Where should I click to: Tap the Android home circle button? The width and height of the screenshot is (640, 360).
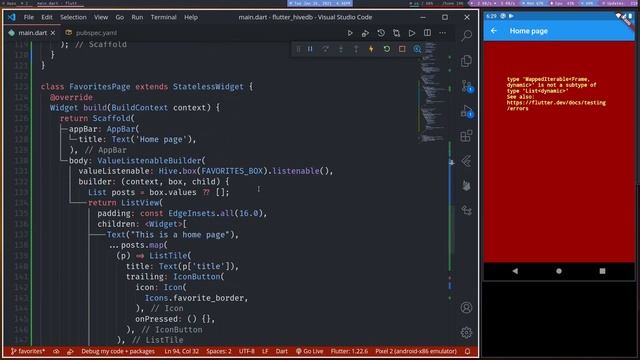click(559, 271)
